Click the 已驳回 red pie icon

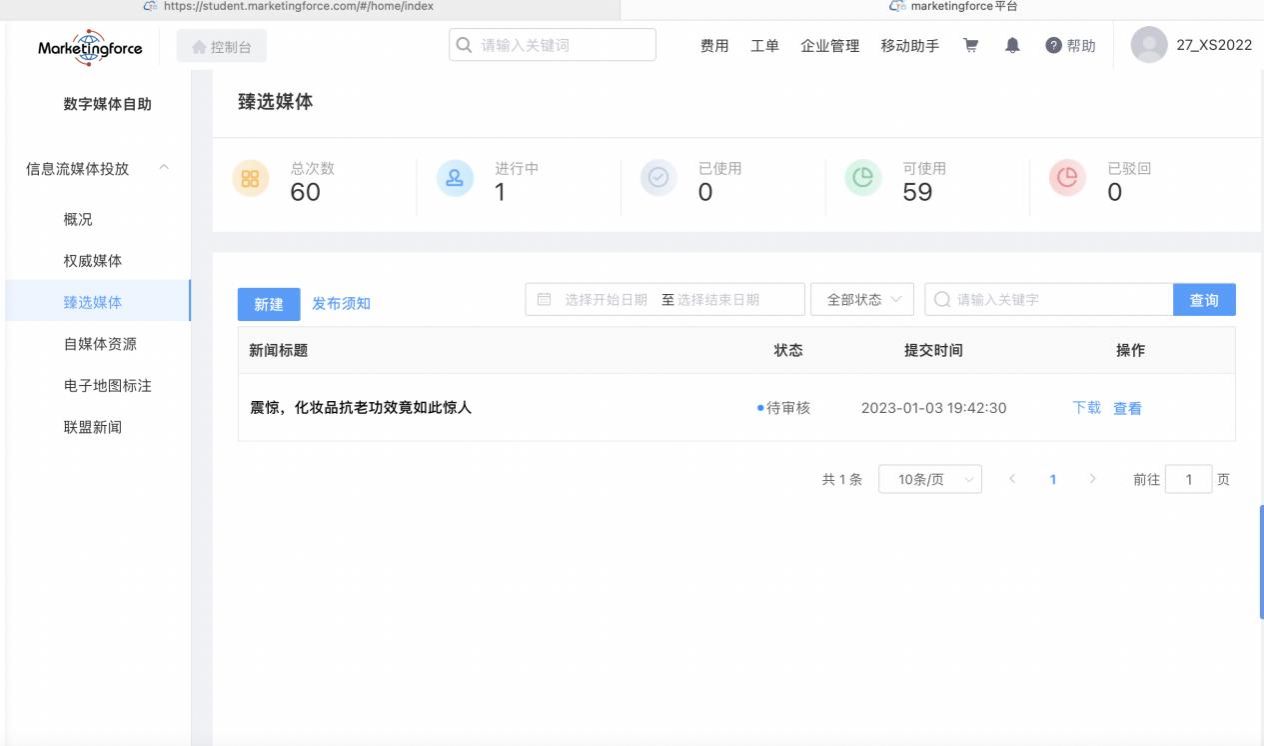[x=1067, y=179]
